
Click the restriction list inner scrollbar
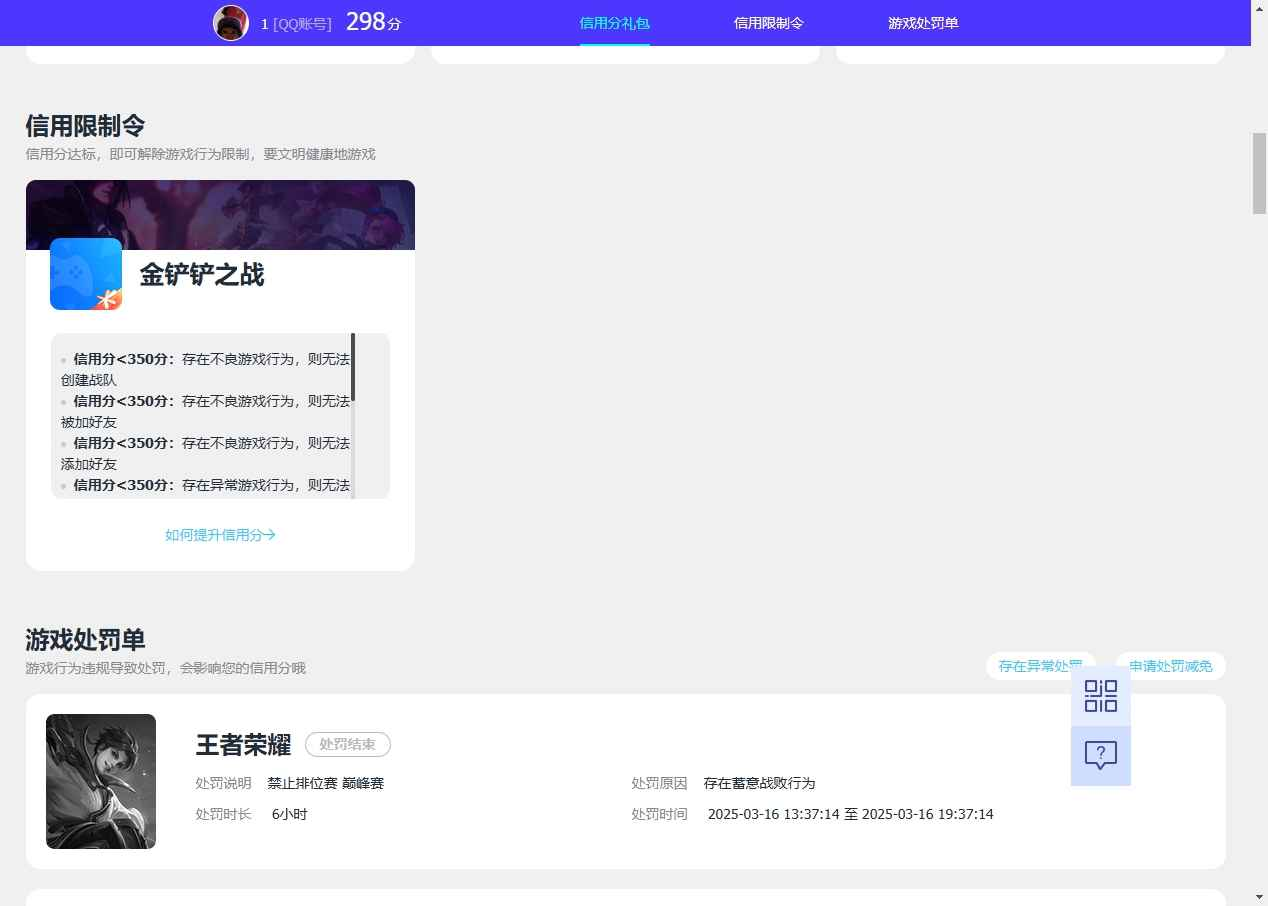pyautogui.click(x=353, y=368)
